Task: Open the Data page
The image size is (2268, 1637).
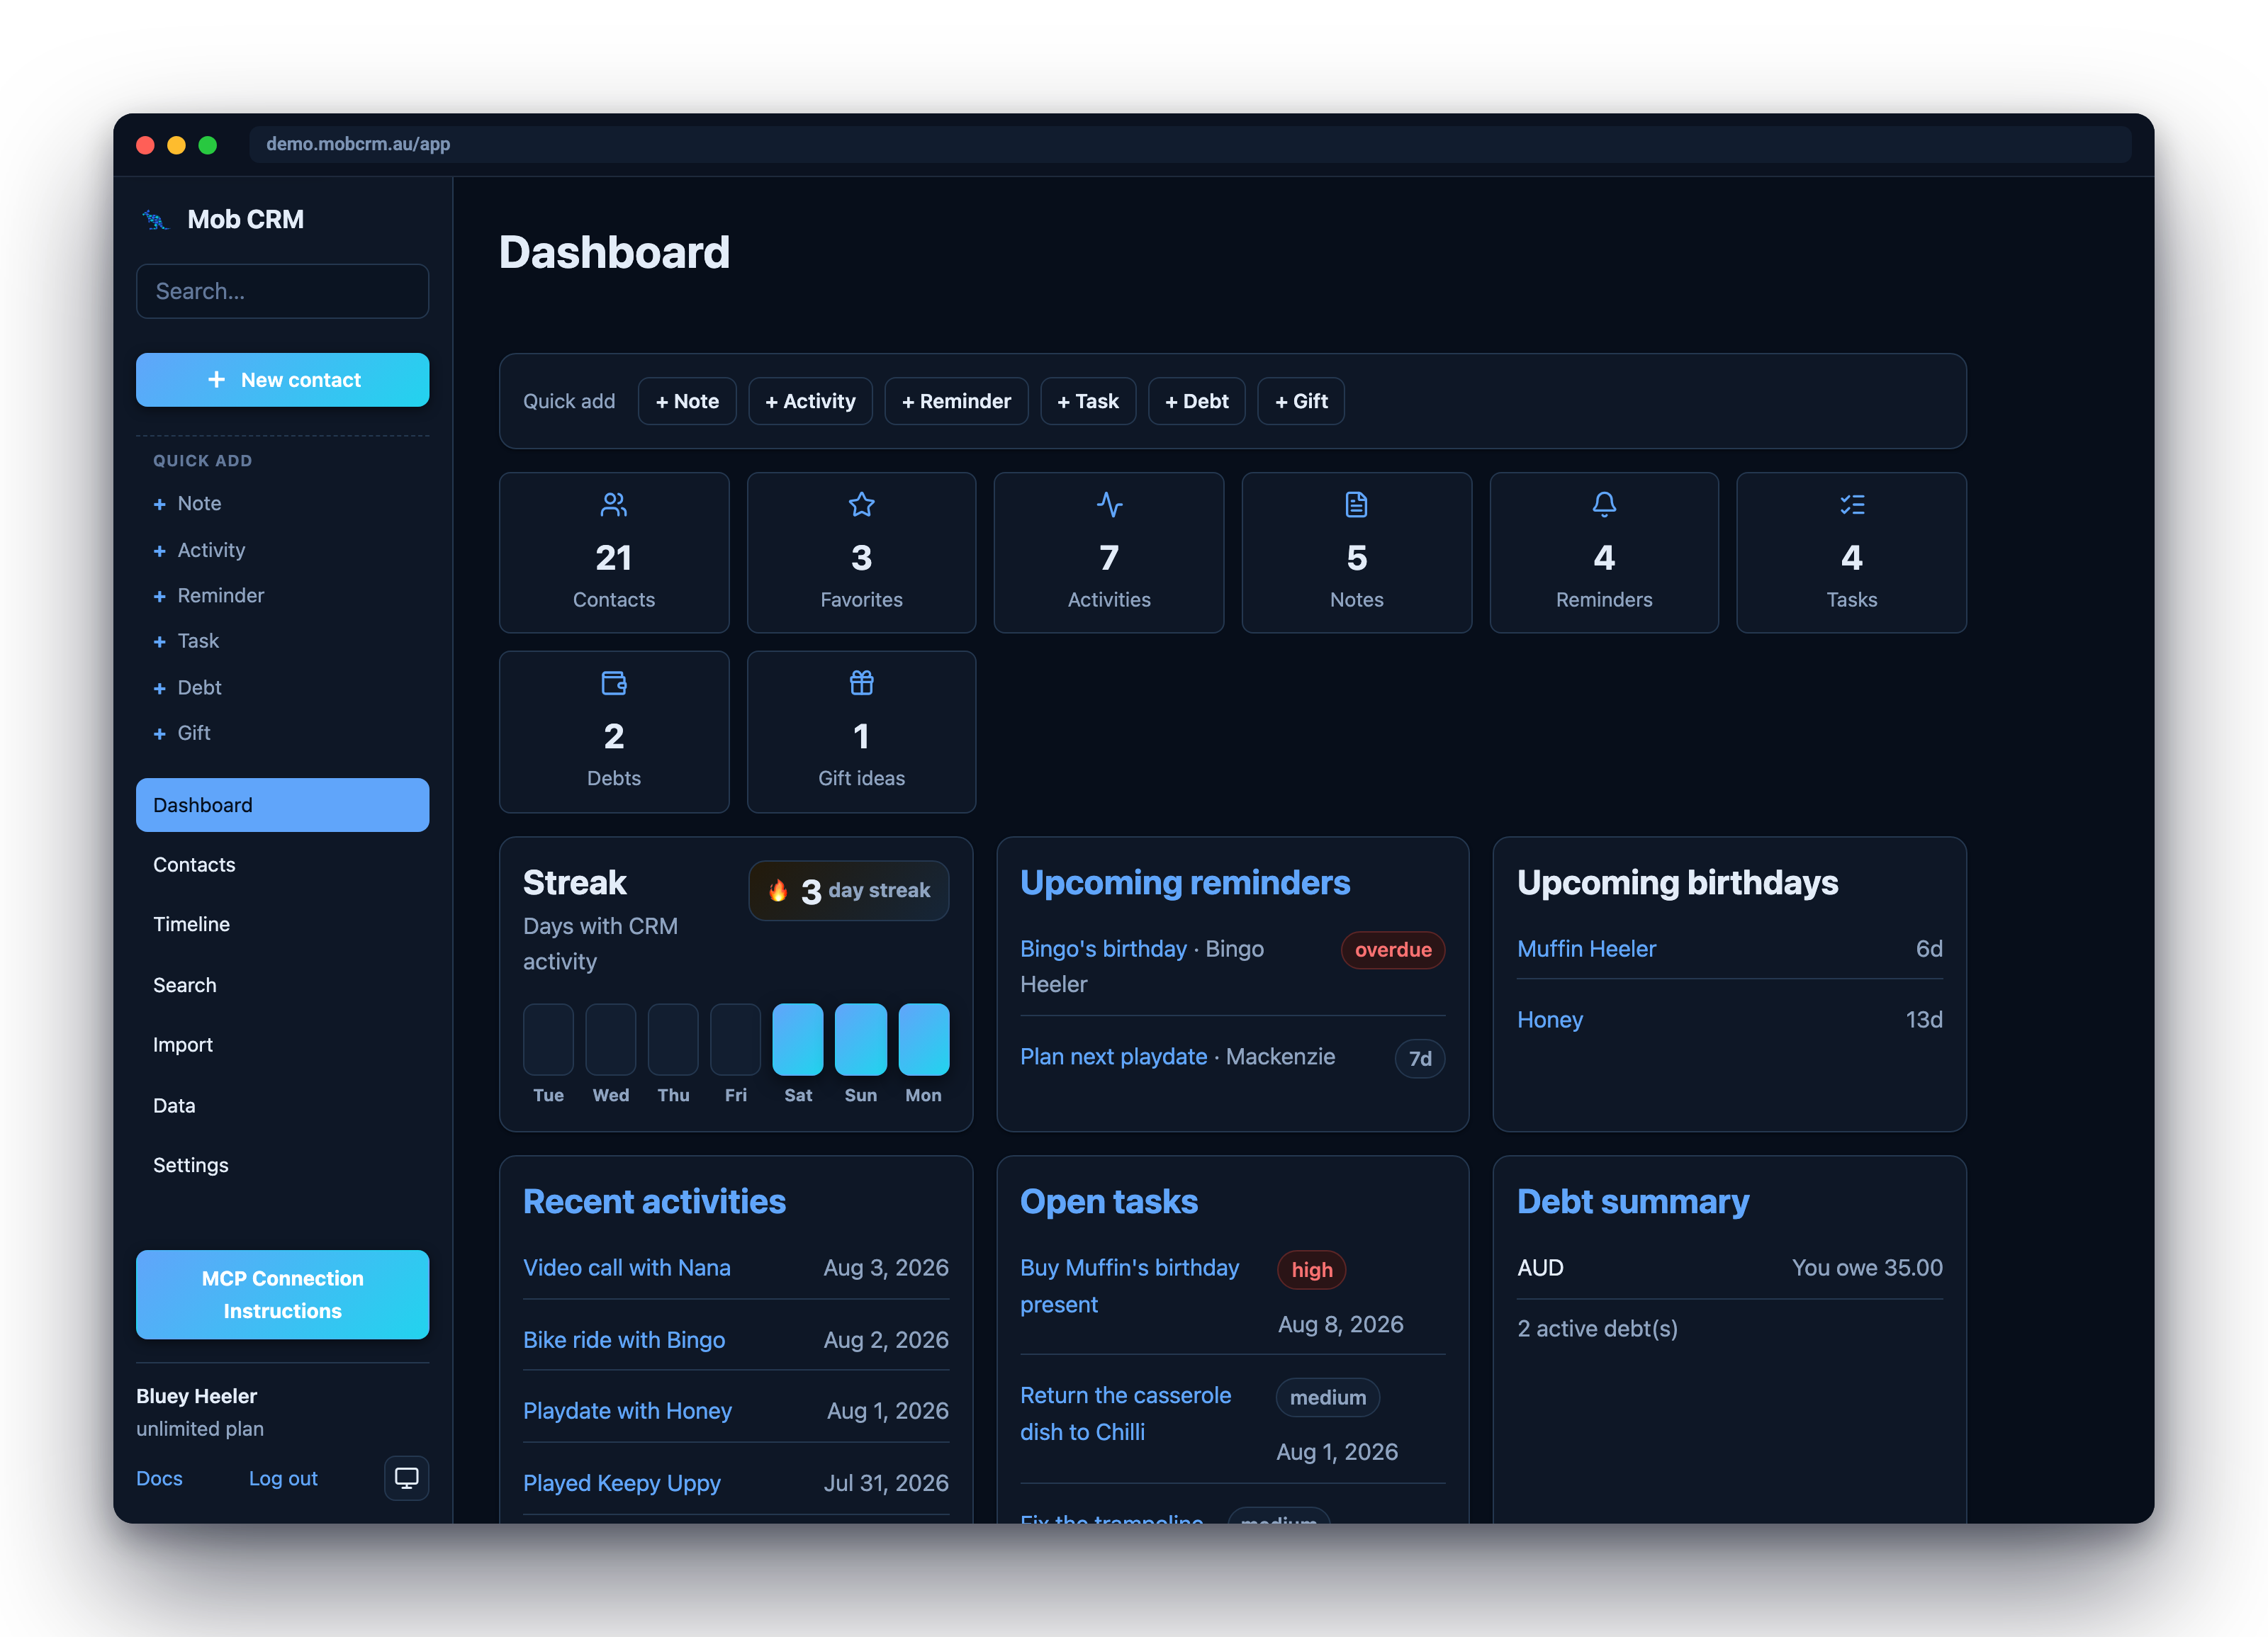Action: click(282, 1105)
